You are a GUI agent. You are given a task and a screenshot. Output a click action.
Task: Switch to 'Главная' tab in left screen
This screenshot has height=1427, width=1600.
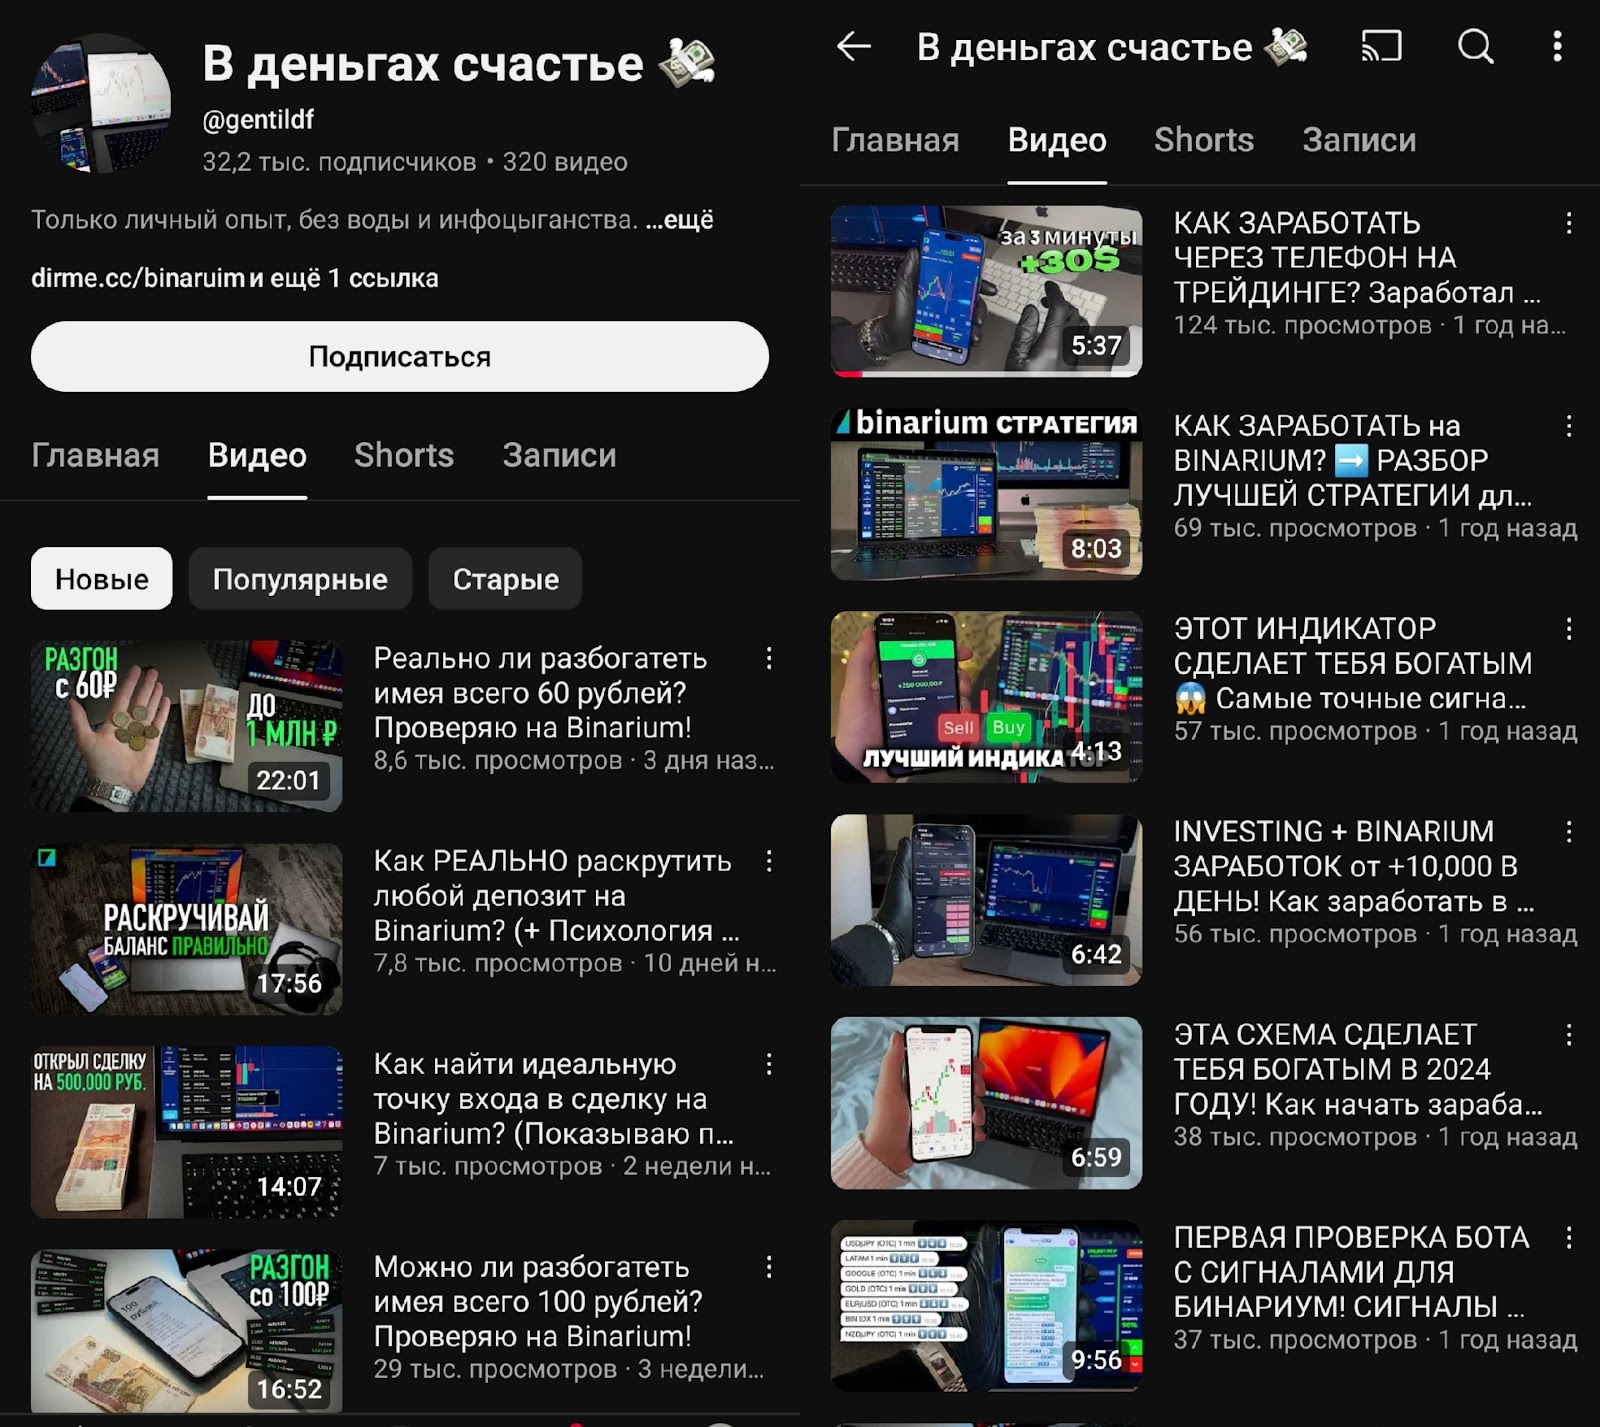[x=95, y=455]
